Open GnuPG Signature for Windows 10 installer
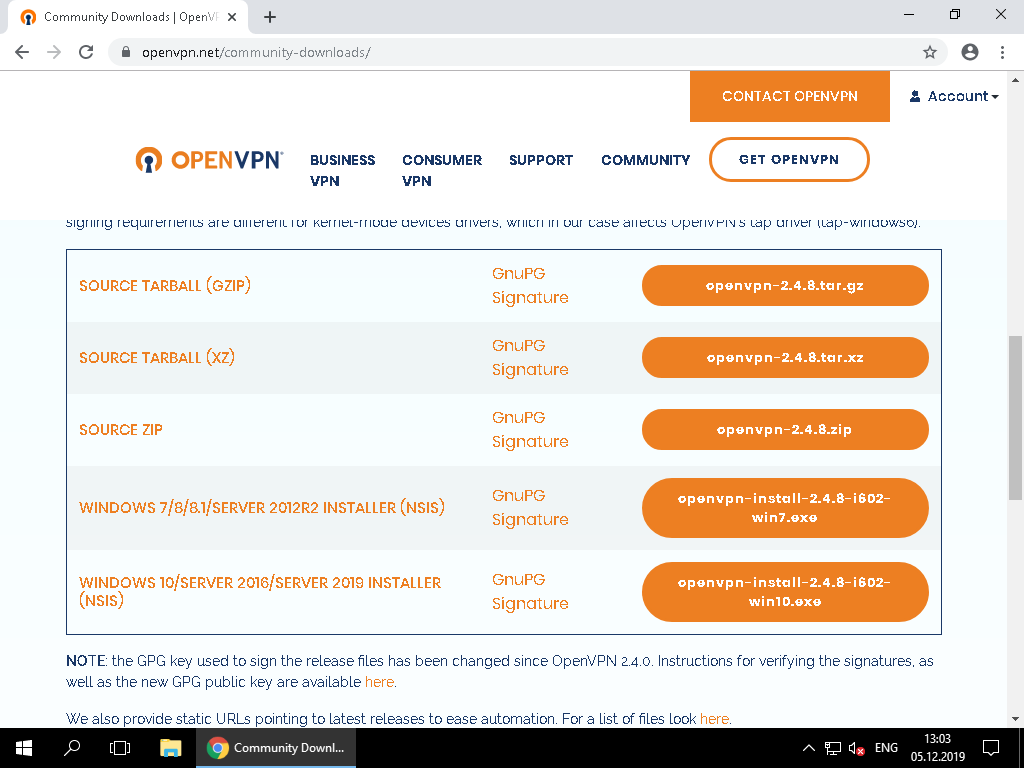The height and width of the screenshot is (768, 1024). click(x=530, y=592)
